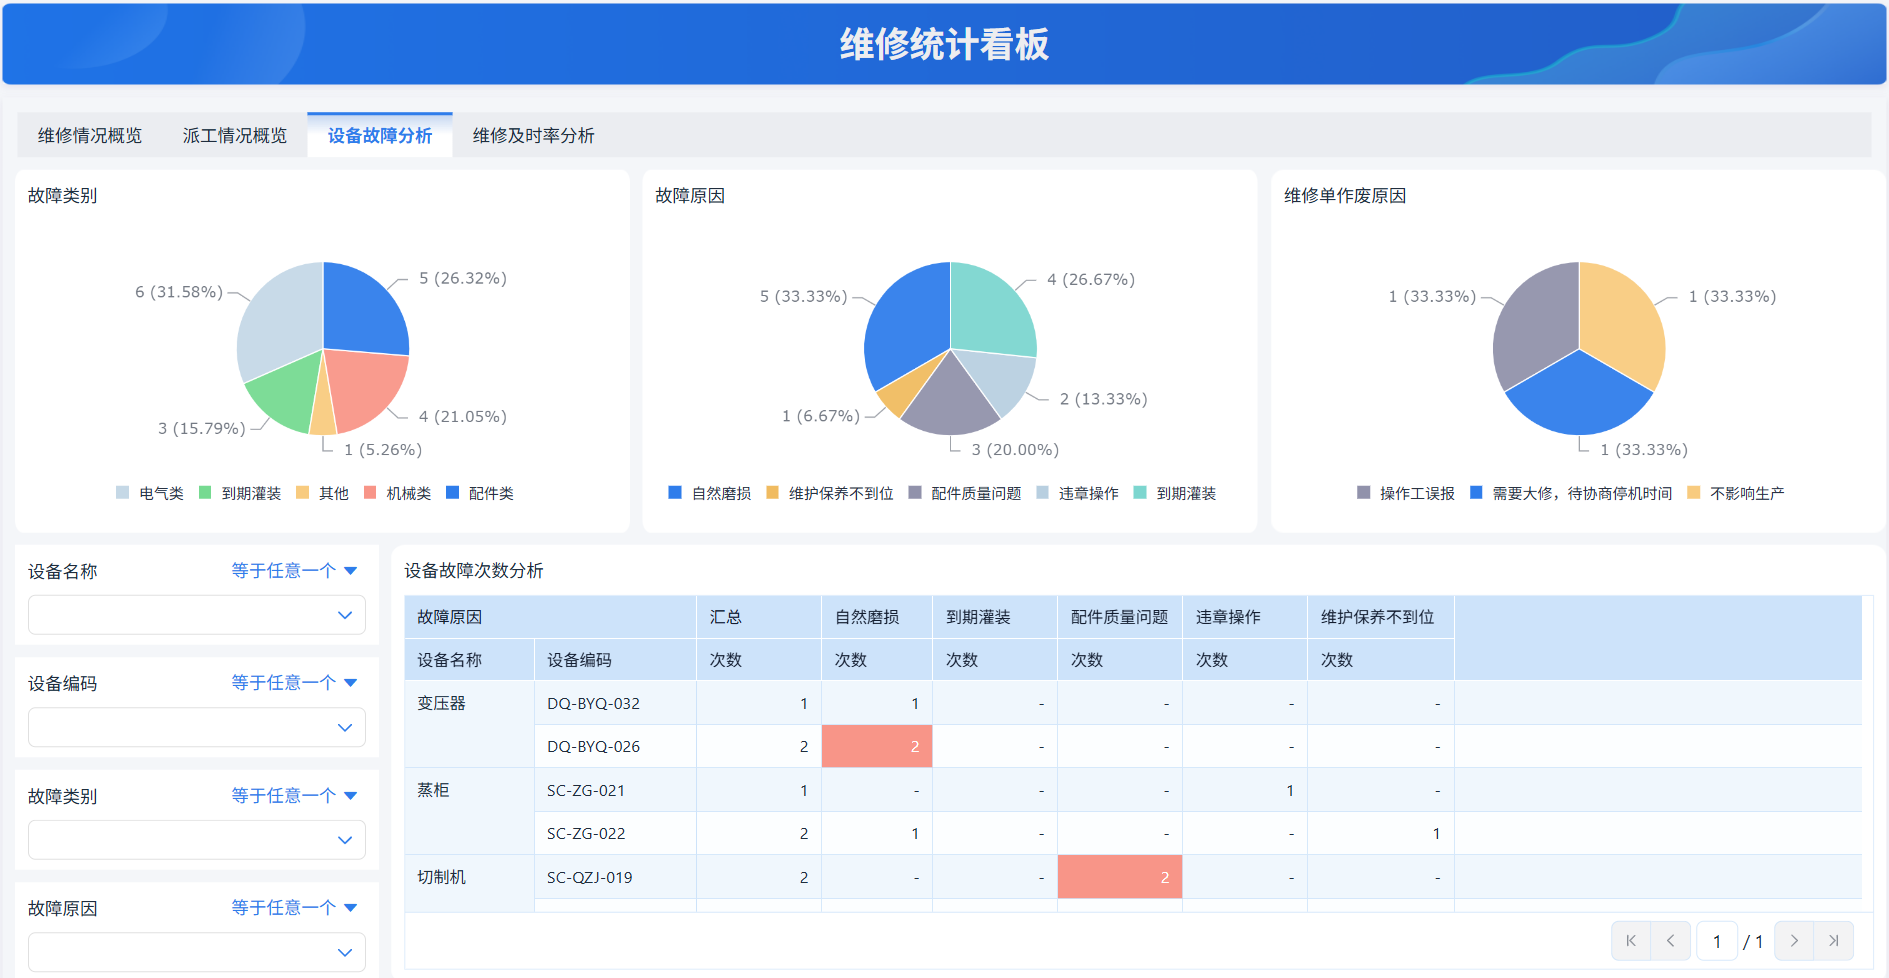
Task: Jump to the last table page
Action: (1834, 941)
